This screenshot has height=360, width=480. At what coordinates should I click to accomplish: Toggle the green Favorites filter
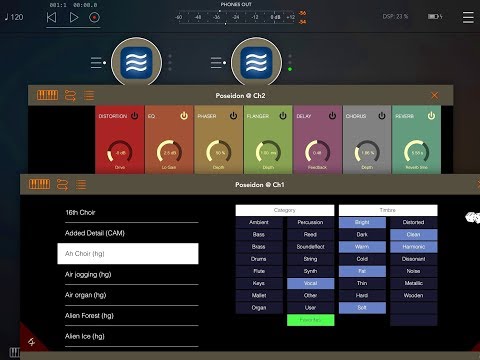pyautogui.click(x=310, y=320)
